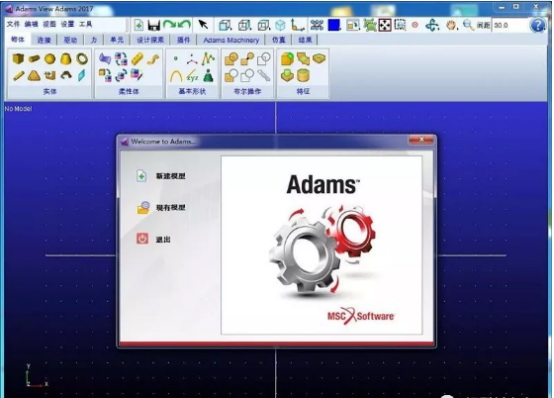
Task: Click the coordinate triad toolbar icon
Action: tap(297, 25)
